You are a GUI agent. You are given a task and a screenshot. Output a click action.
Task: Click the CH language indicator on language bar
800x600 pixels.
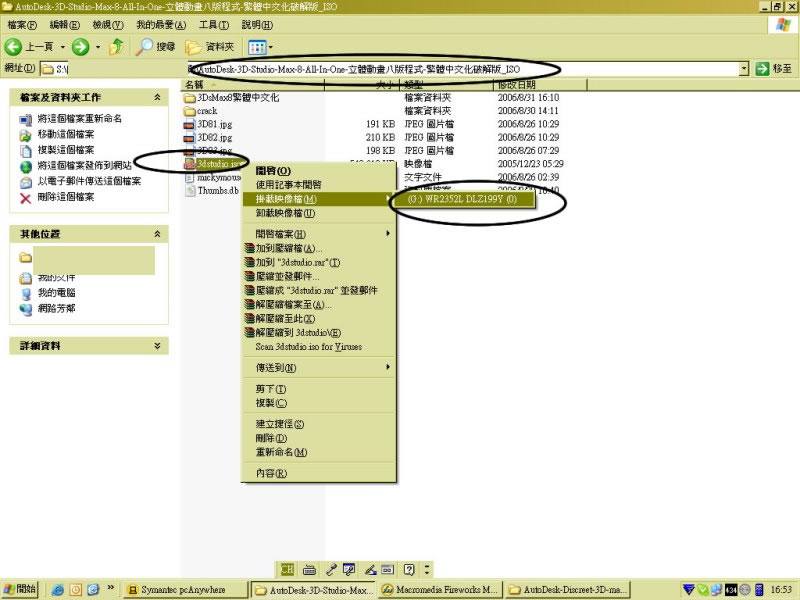[287, 569]
